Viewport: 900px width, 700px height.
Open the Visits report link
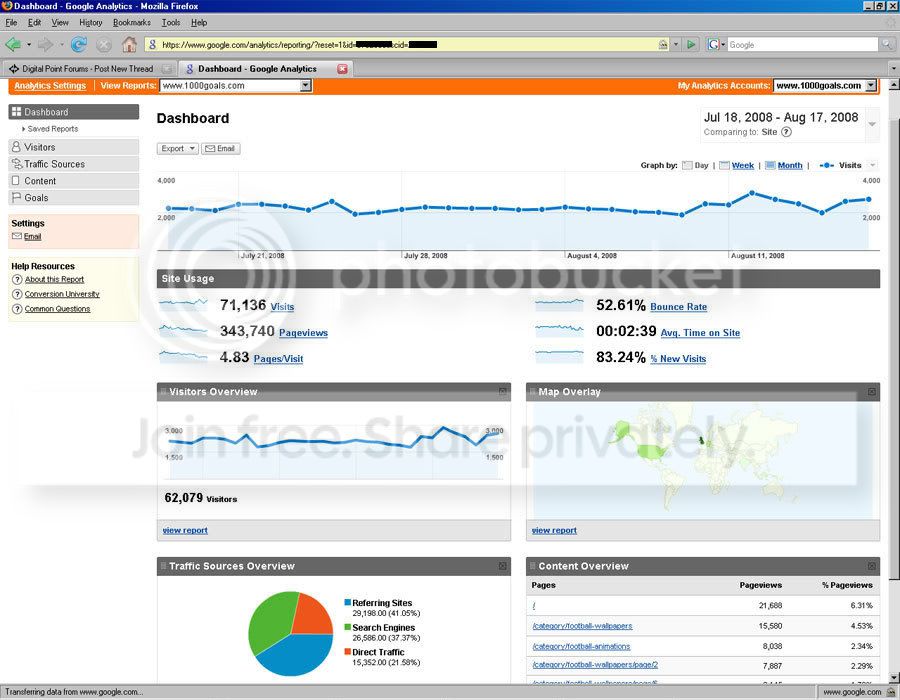point(282,307)
